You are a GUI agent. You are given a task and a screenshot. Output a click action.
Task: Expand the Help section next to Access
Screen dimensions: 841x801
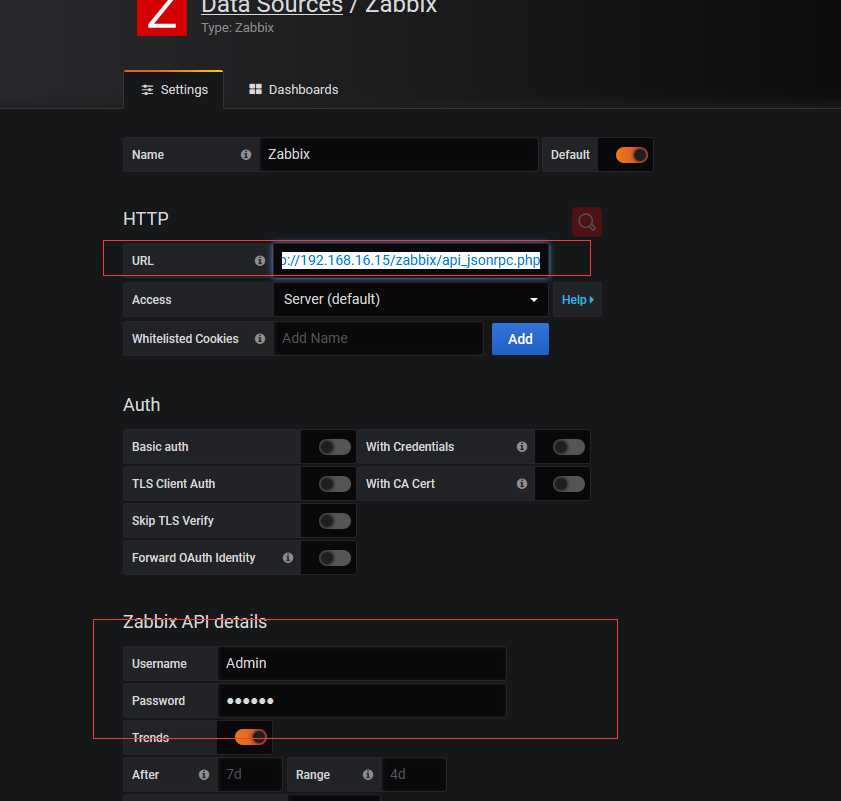(577, 299)
